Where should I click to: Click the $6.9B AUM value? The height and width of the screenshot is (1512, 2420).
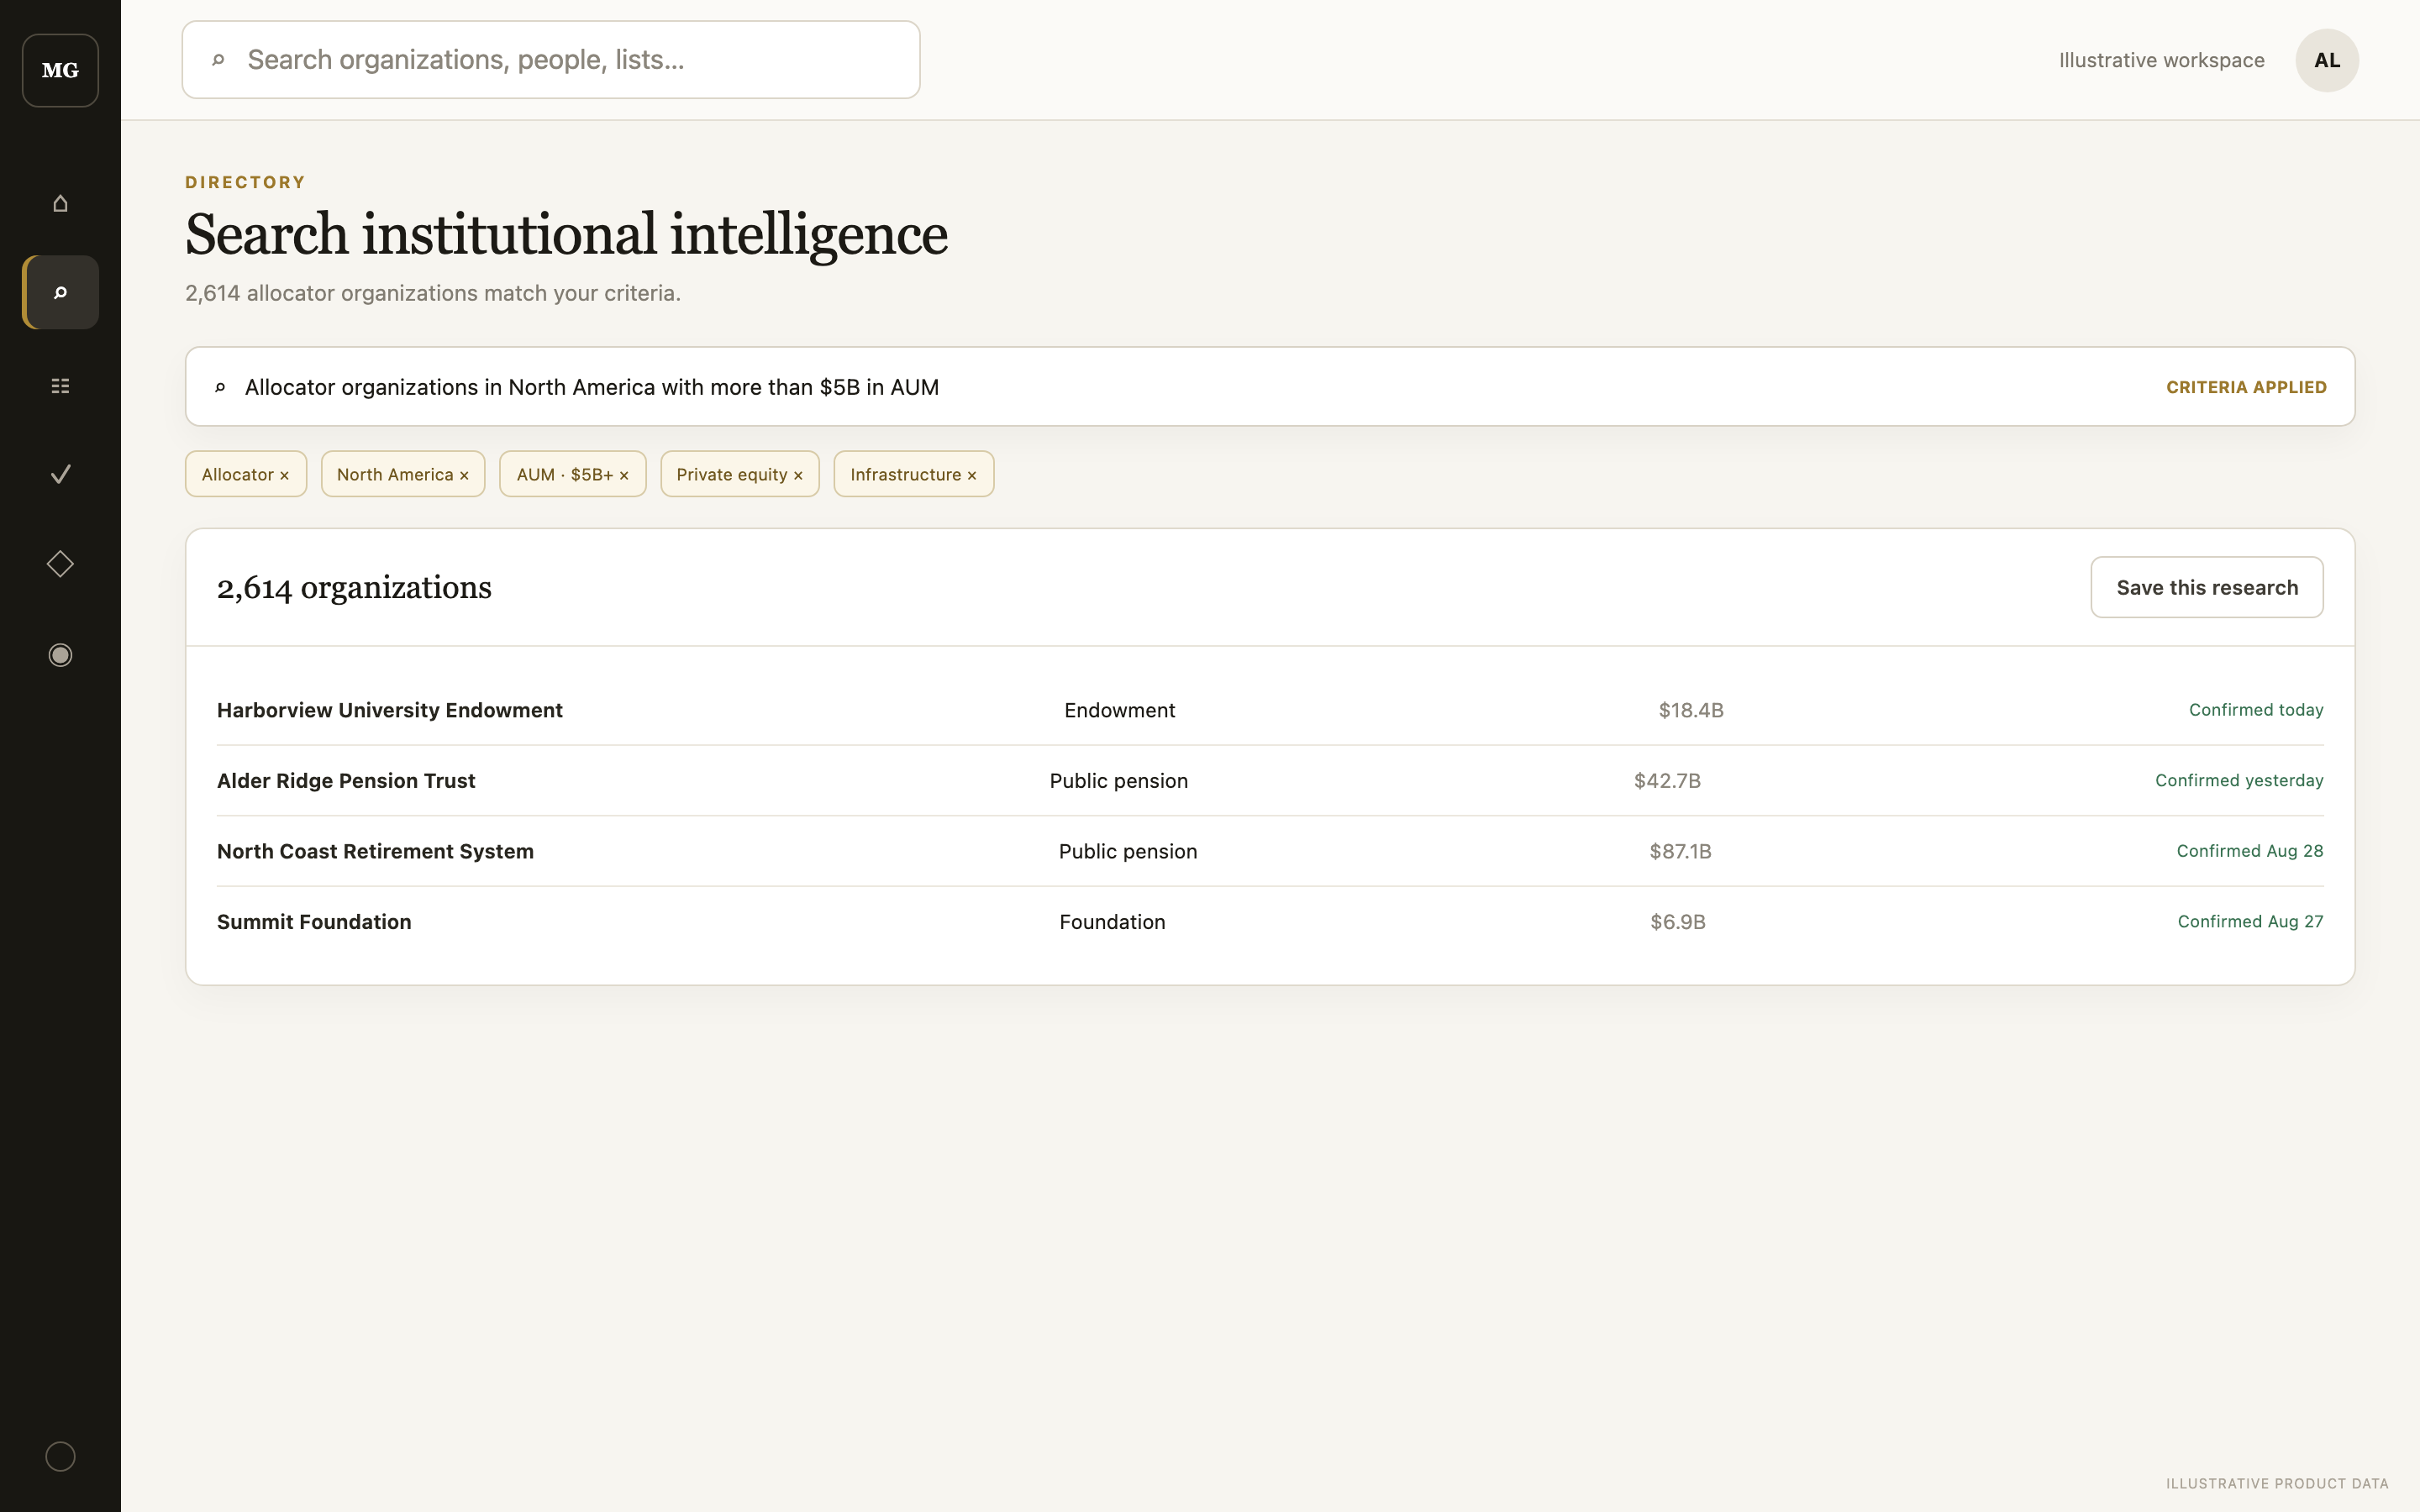(1677, 922)
